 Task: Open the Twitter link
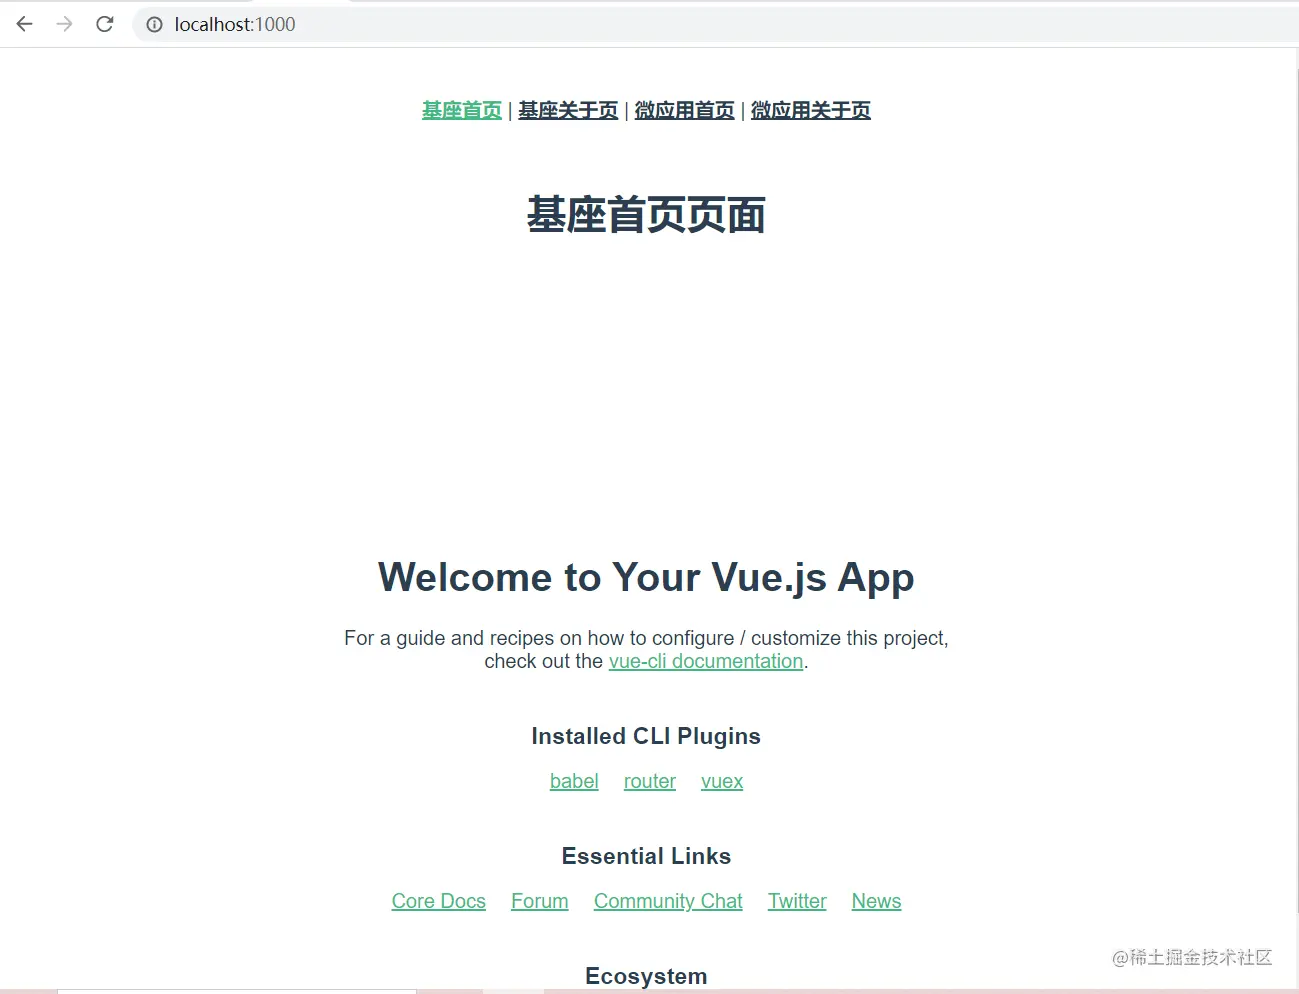[797, 901]
